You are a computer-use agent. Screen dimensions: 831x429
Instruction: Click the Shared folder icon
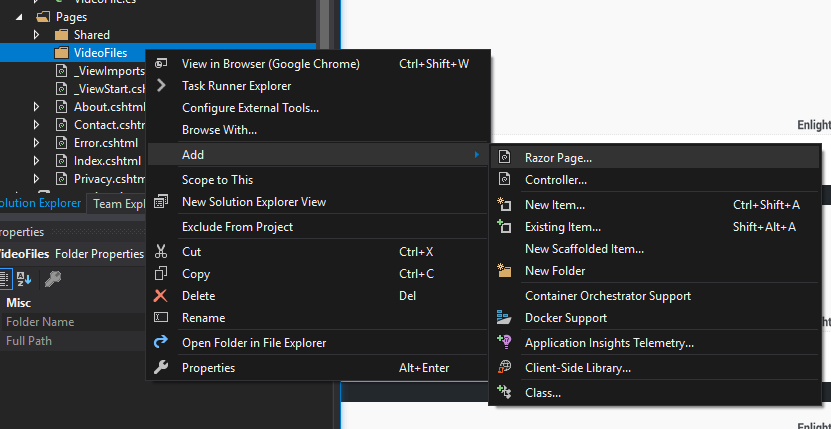tap(62, 35)
